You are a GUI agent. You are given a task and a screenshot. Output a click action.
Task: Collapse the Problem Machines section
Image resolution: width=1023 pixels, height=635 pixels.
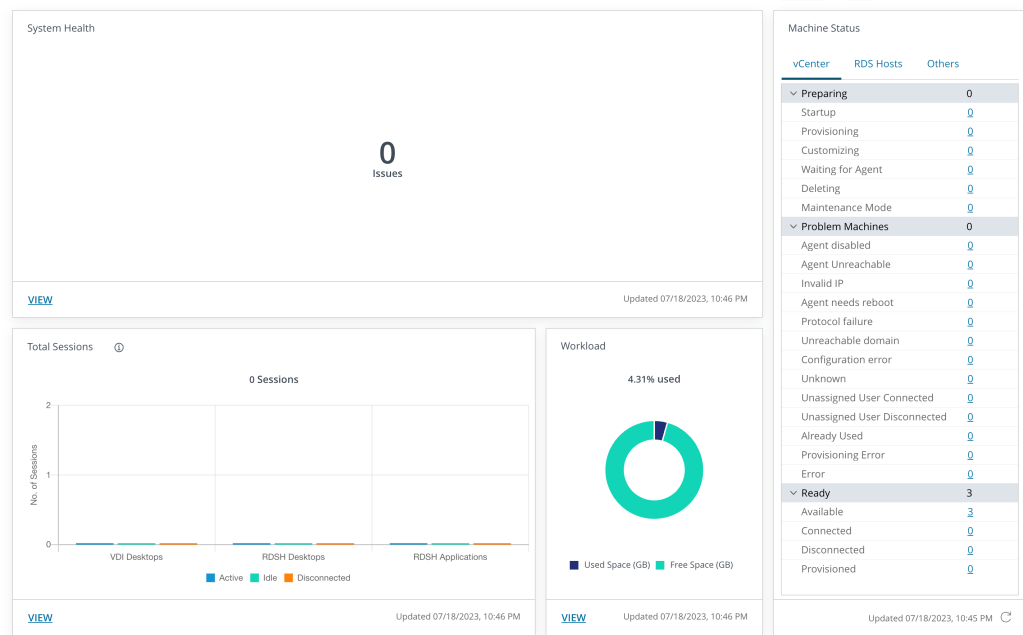793,227
